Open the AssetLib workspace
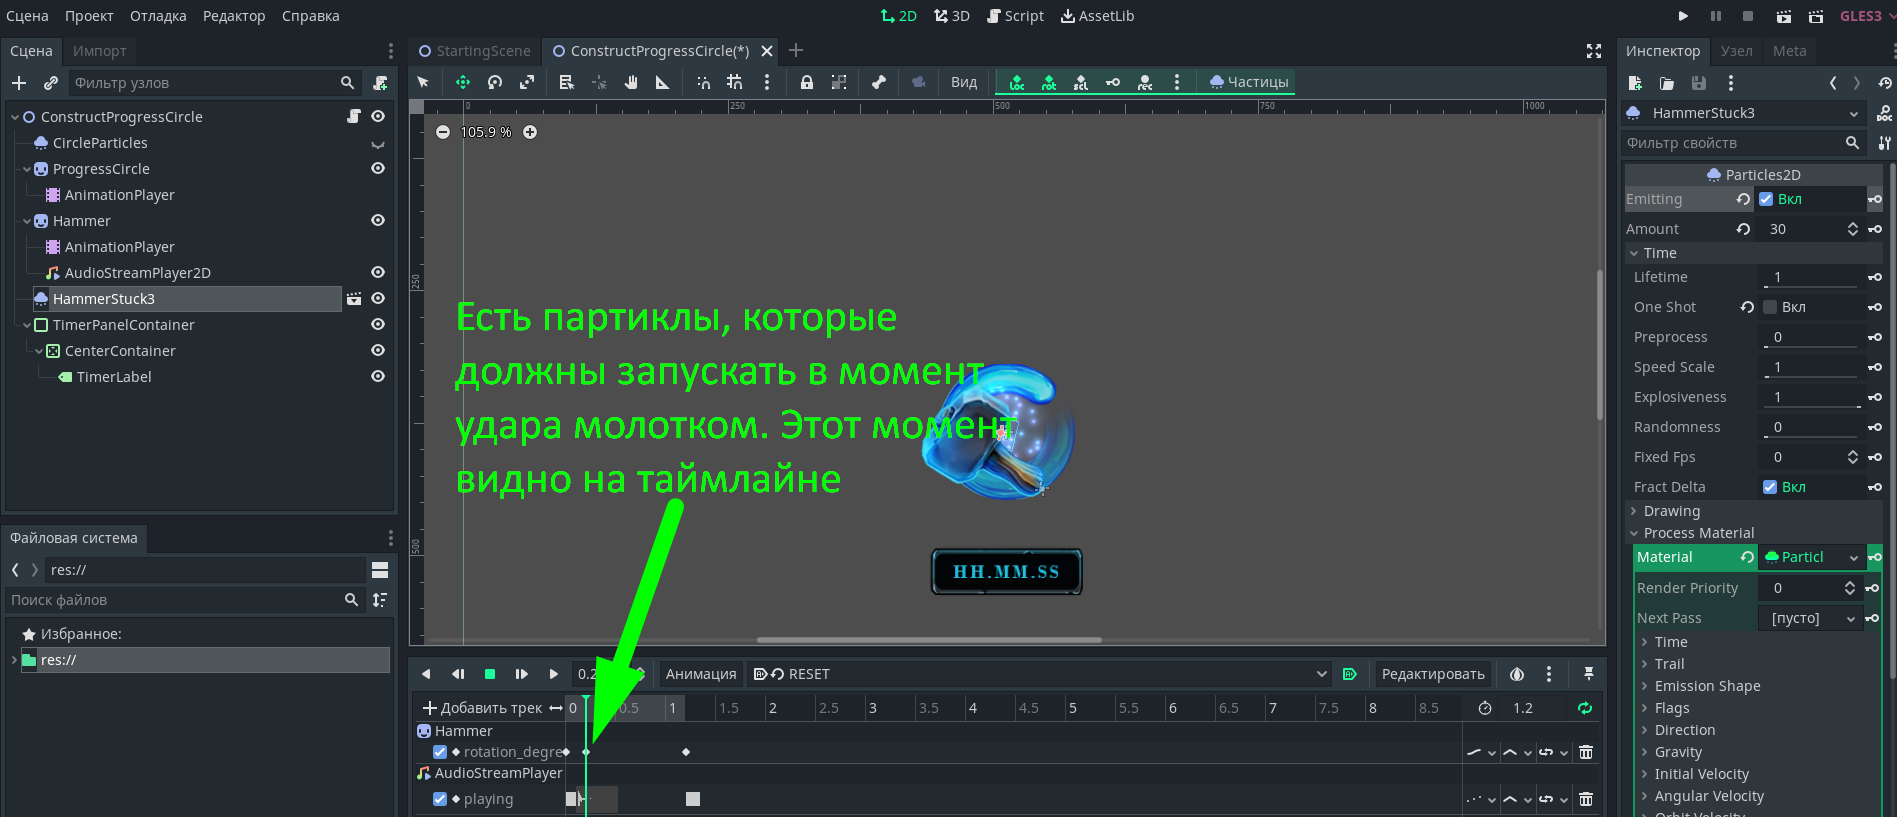The width and height of the screenshot is (1897, 817). tap(1097, 16)
